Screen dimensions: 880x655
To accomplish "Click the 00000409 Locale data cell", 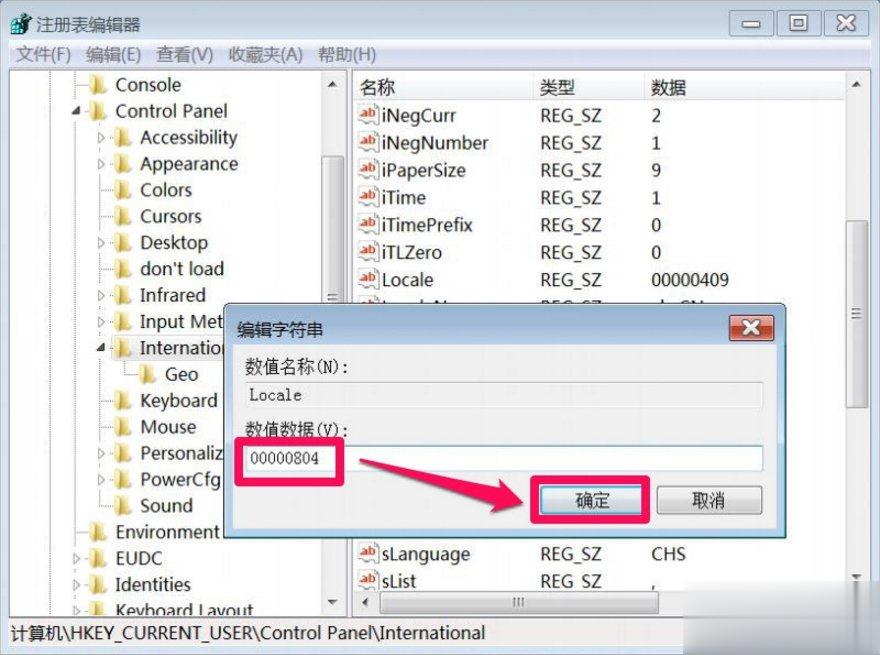I will click(x=690, y=280).
